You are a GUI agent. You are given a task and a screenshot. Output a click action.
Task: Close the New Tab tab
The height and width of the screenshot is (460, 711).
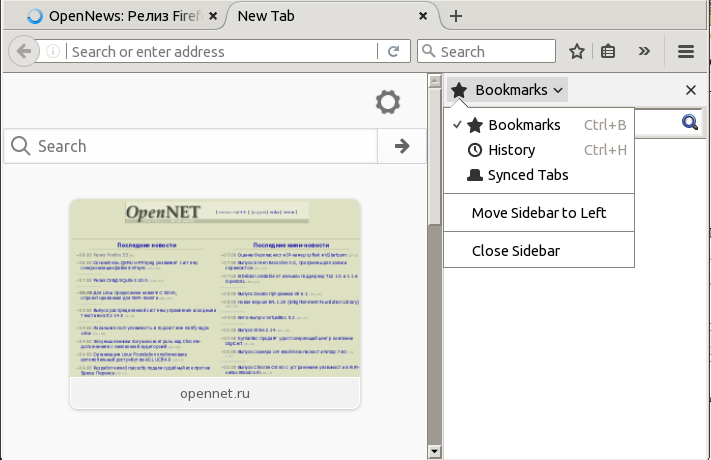424,16
